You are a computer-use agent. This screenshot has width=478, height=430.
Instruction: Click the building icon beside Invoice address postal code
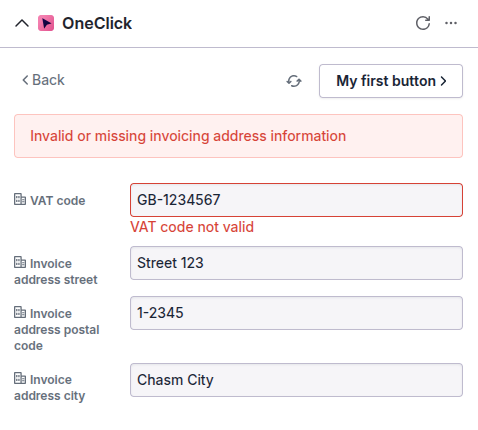click(x=20, y=312)
